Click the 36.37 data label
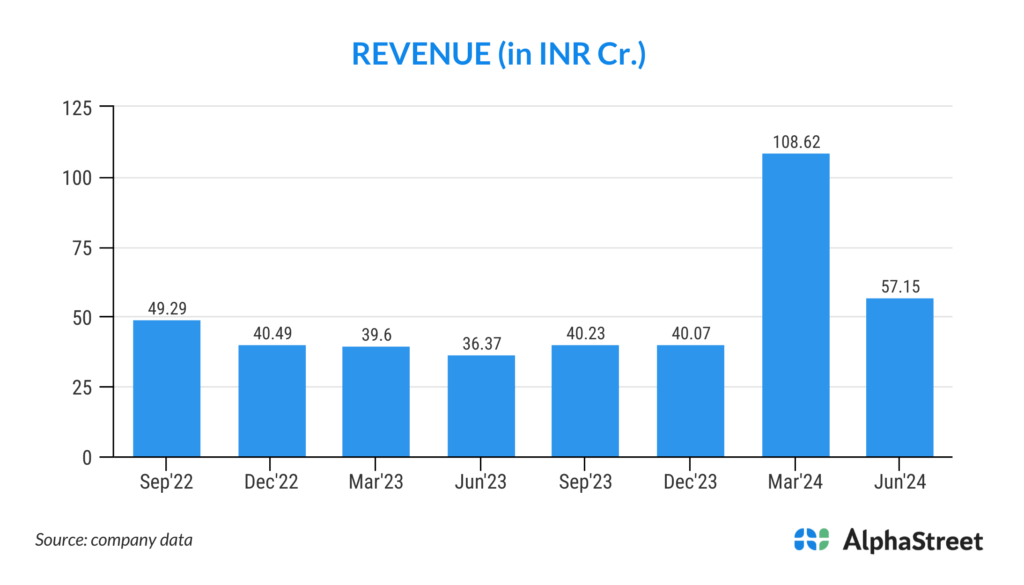 point(481,344)
